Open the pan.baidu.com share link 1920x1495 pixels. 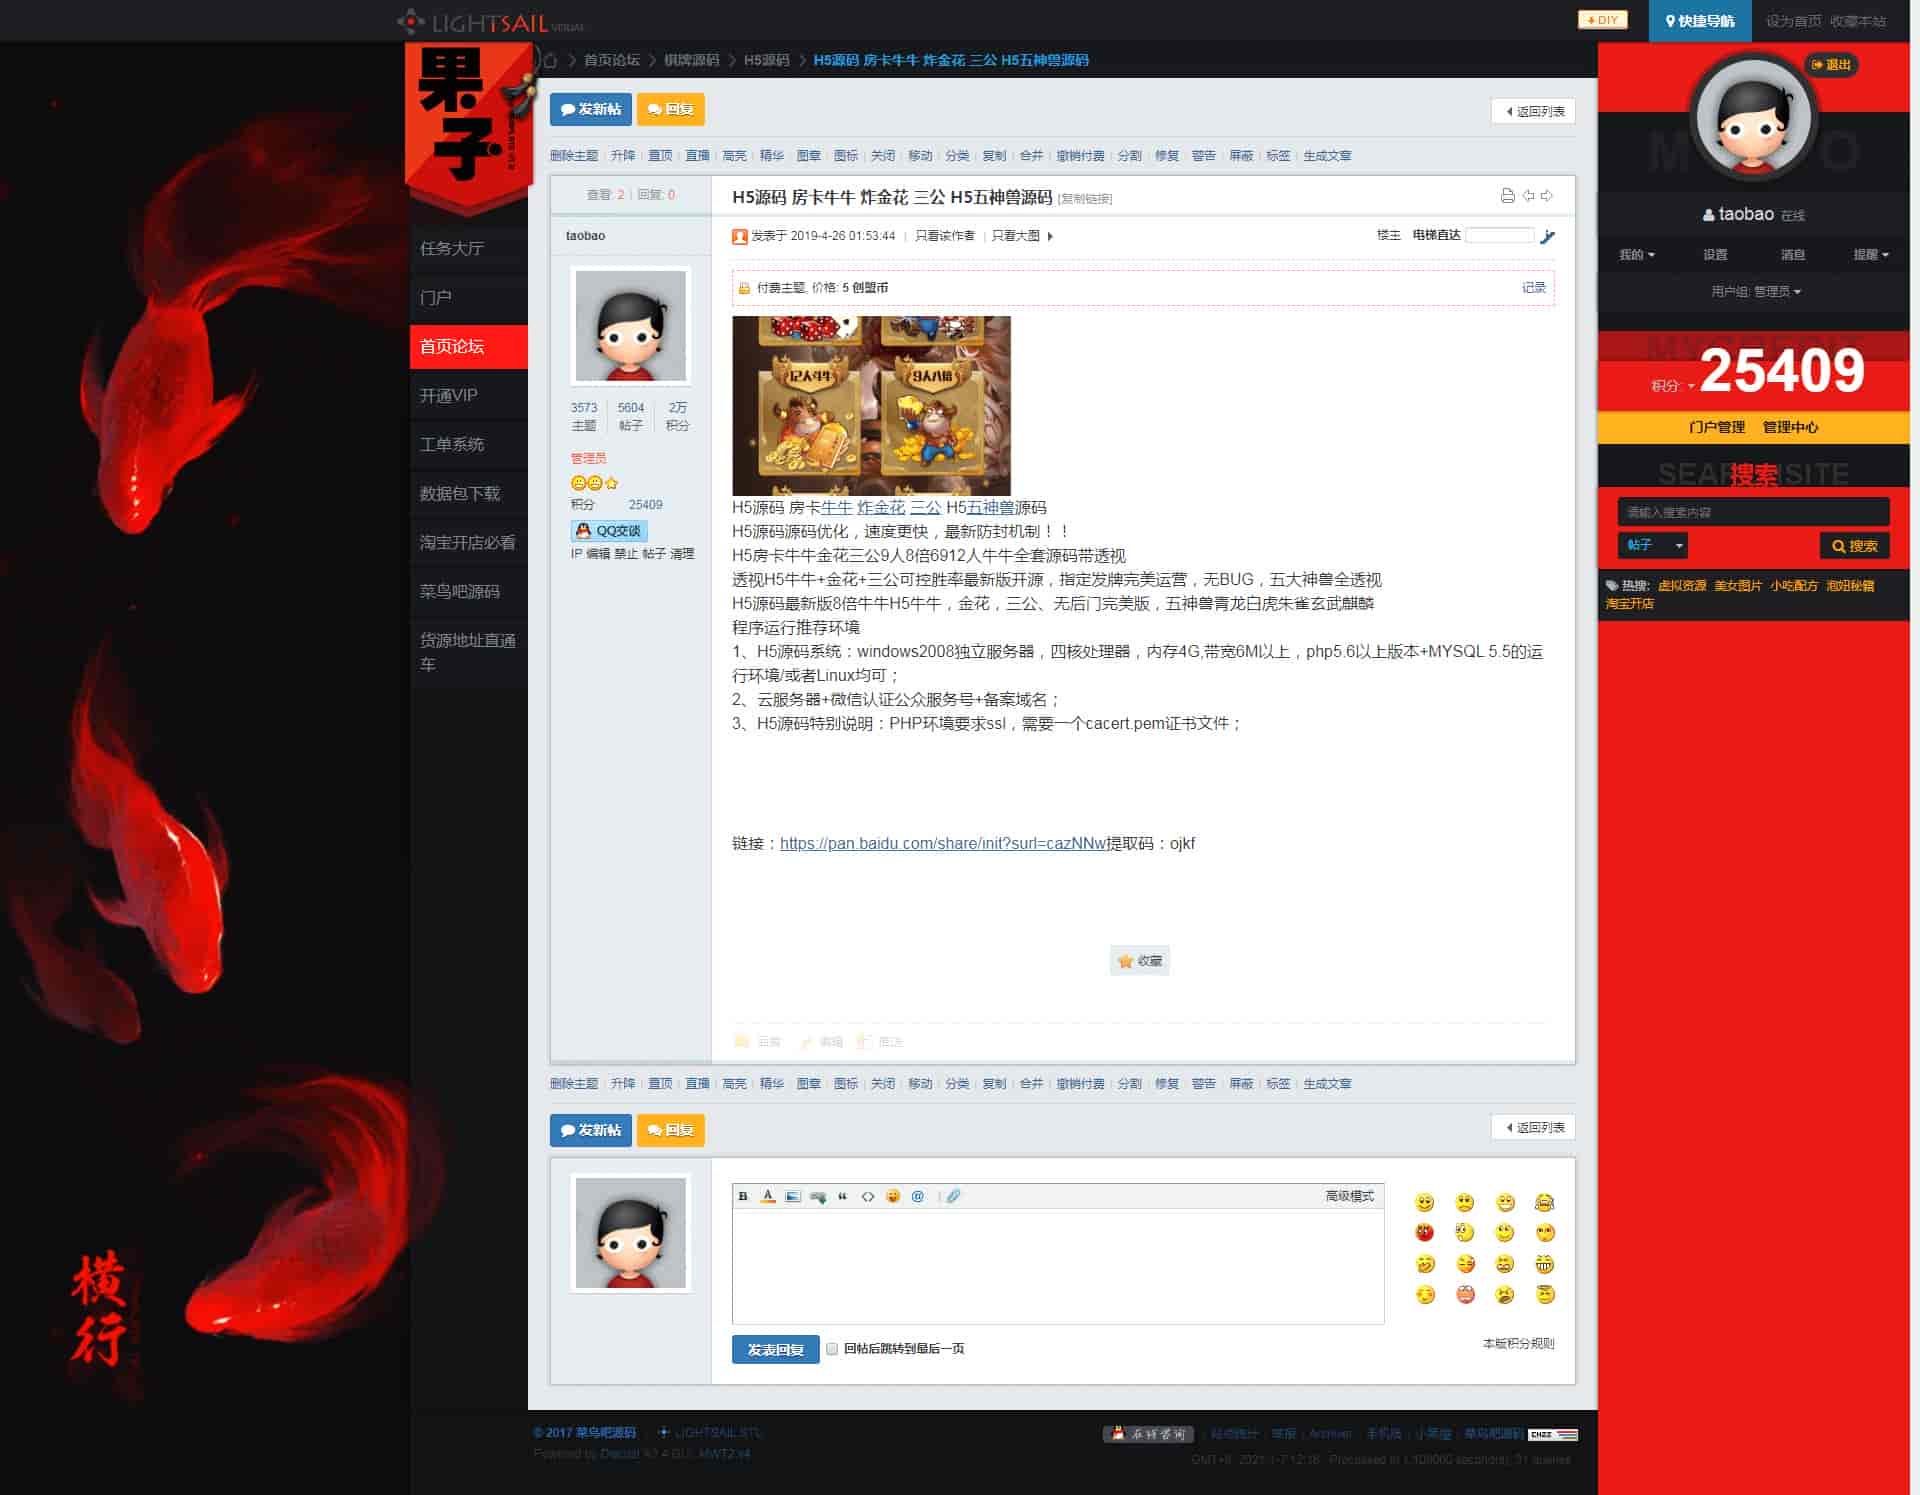coord(942,844)
